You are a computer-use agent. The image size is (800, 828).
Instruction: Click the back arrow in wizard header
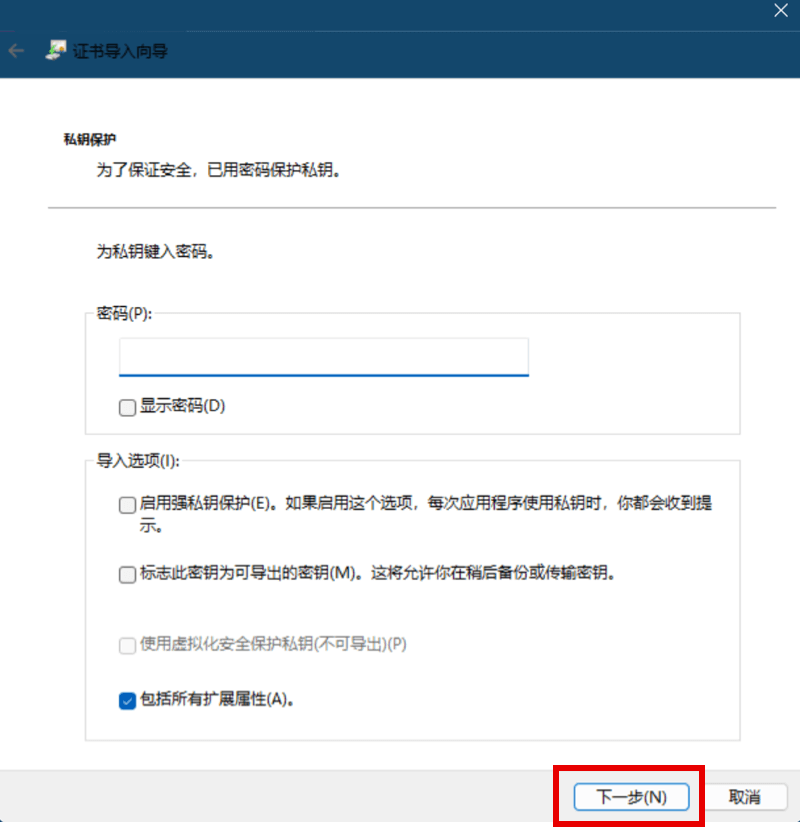coord(16,51)
